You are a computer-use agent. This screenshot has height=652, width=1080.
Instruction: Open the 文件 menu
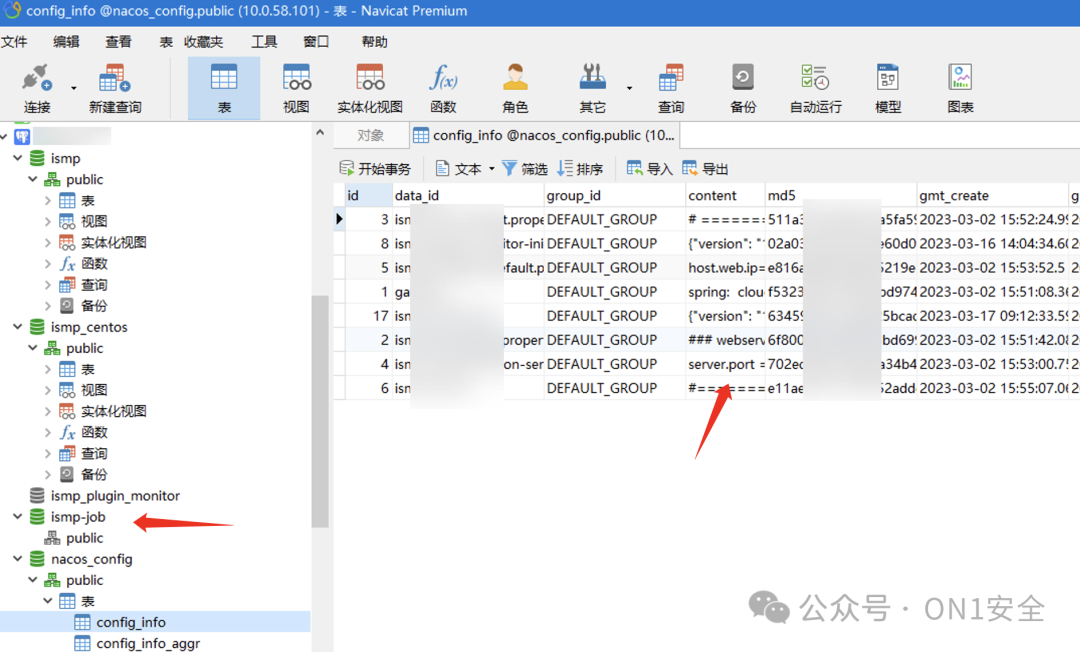point(14,42)
